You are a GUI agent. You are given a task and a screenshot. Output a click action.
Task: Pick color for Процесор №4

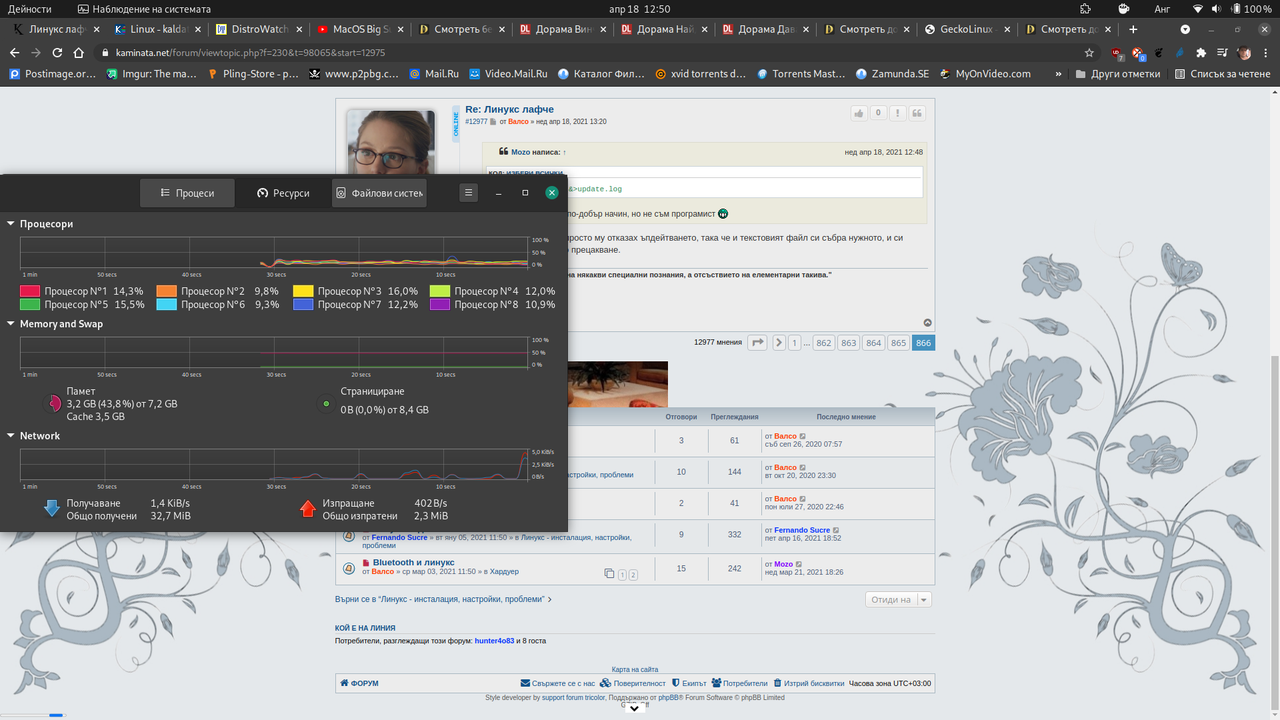click(440, 291)
